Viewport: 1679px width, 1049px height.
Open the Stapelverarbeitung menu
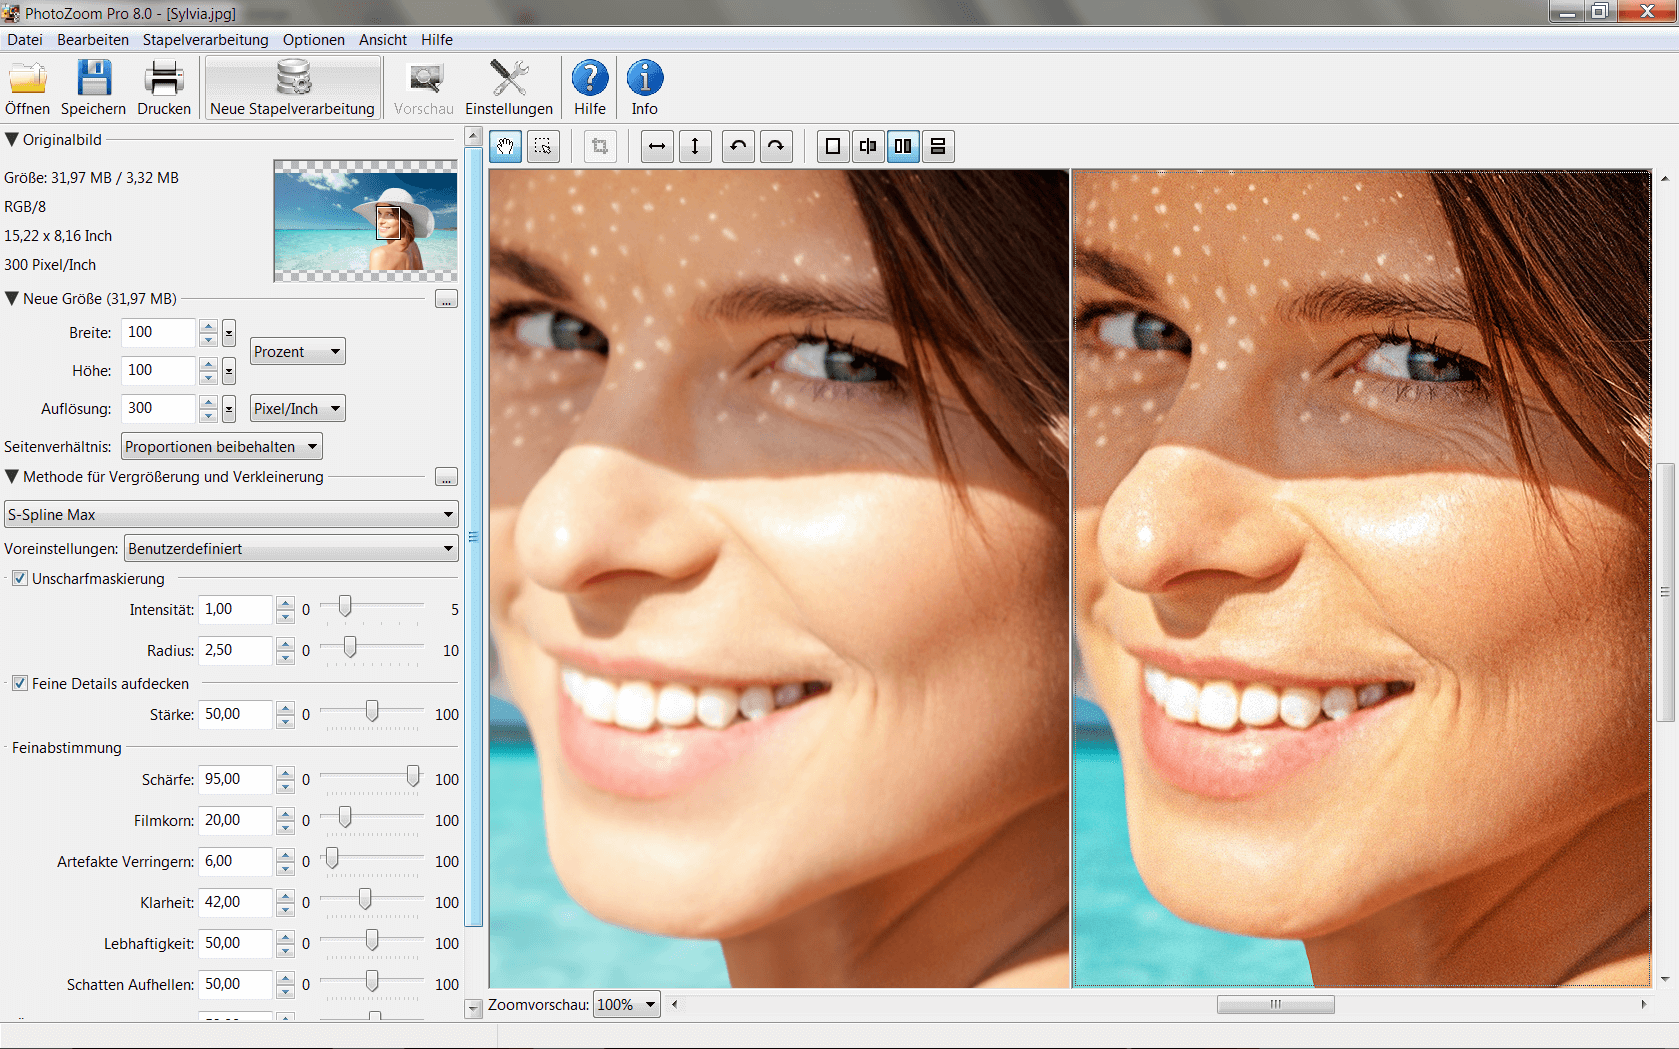[205, 40]
